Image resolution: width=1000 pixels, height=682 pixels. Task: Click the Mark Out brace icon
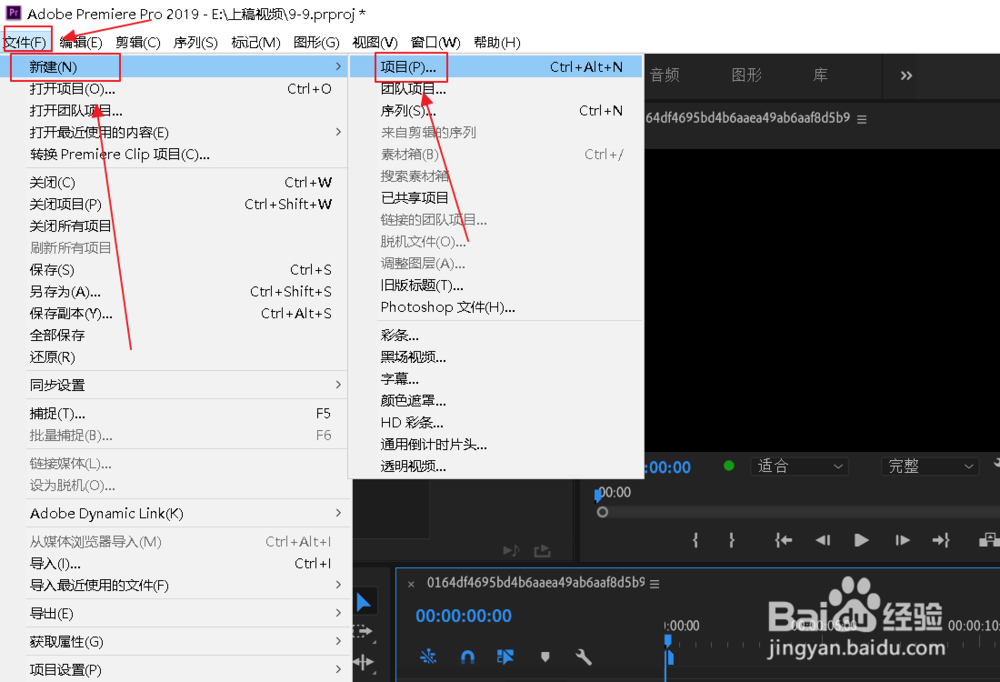point(732,540)
